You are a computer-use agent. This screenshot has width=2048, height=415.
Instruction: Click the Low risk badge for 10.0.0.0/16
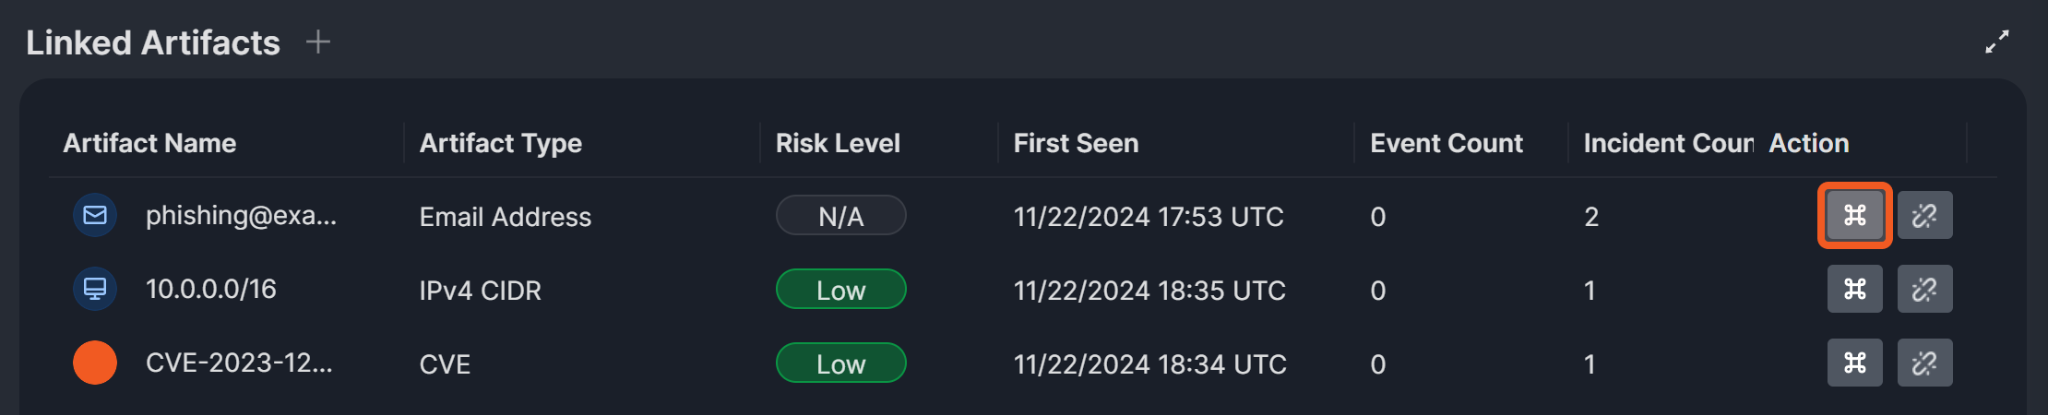pyautogui.click(x=841, y=290)
